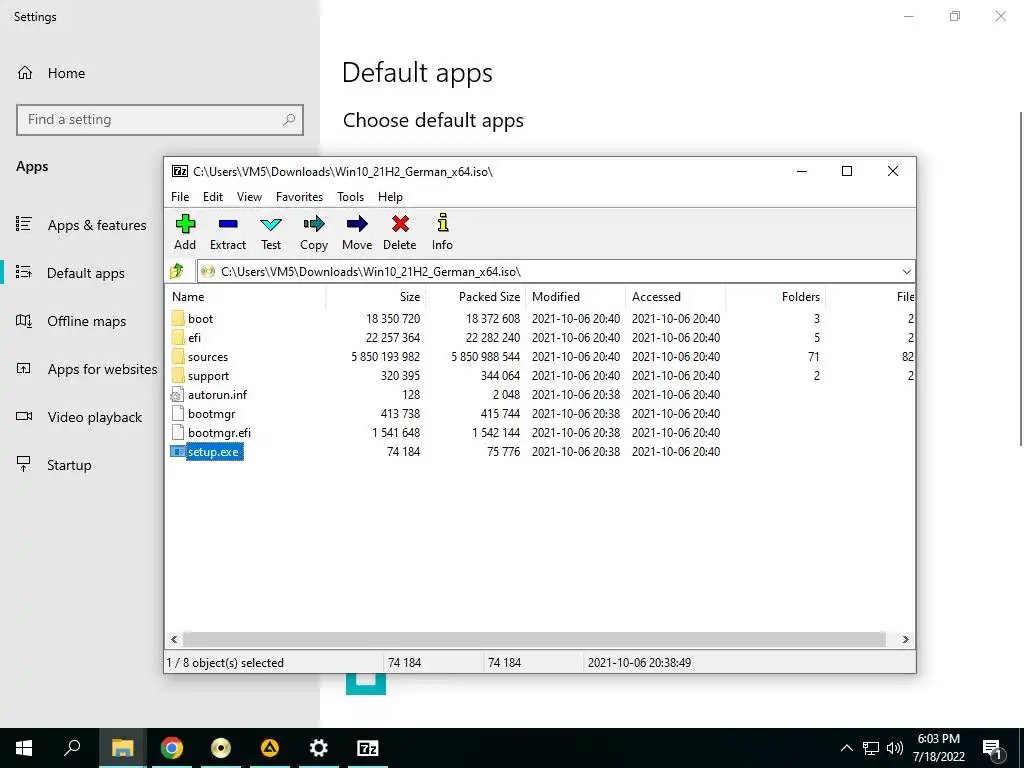Click the taskbar search magnifier

coord(72,748)
